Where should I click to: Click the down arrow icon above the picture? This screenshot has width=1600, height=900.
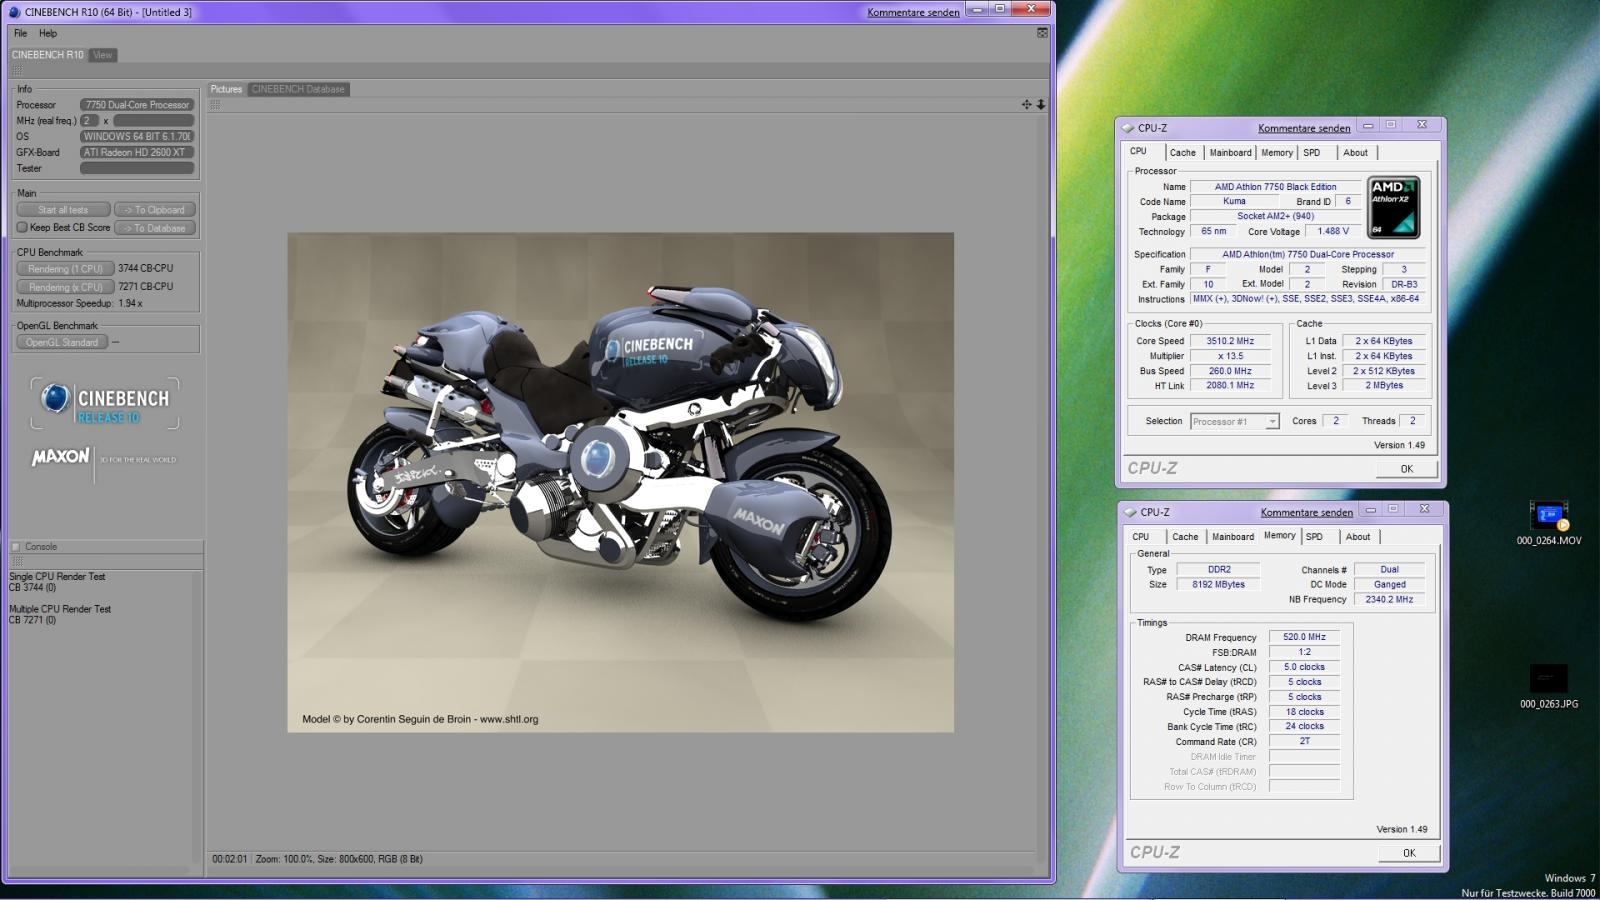coord(1041,104)
